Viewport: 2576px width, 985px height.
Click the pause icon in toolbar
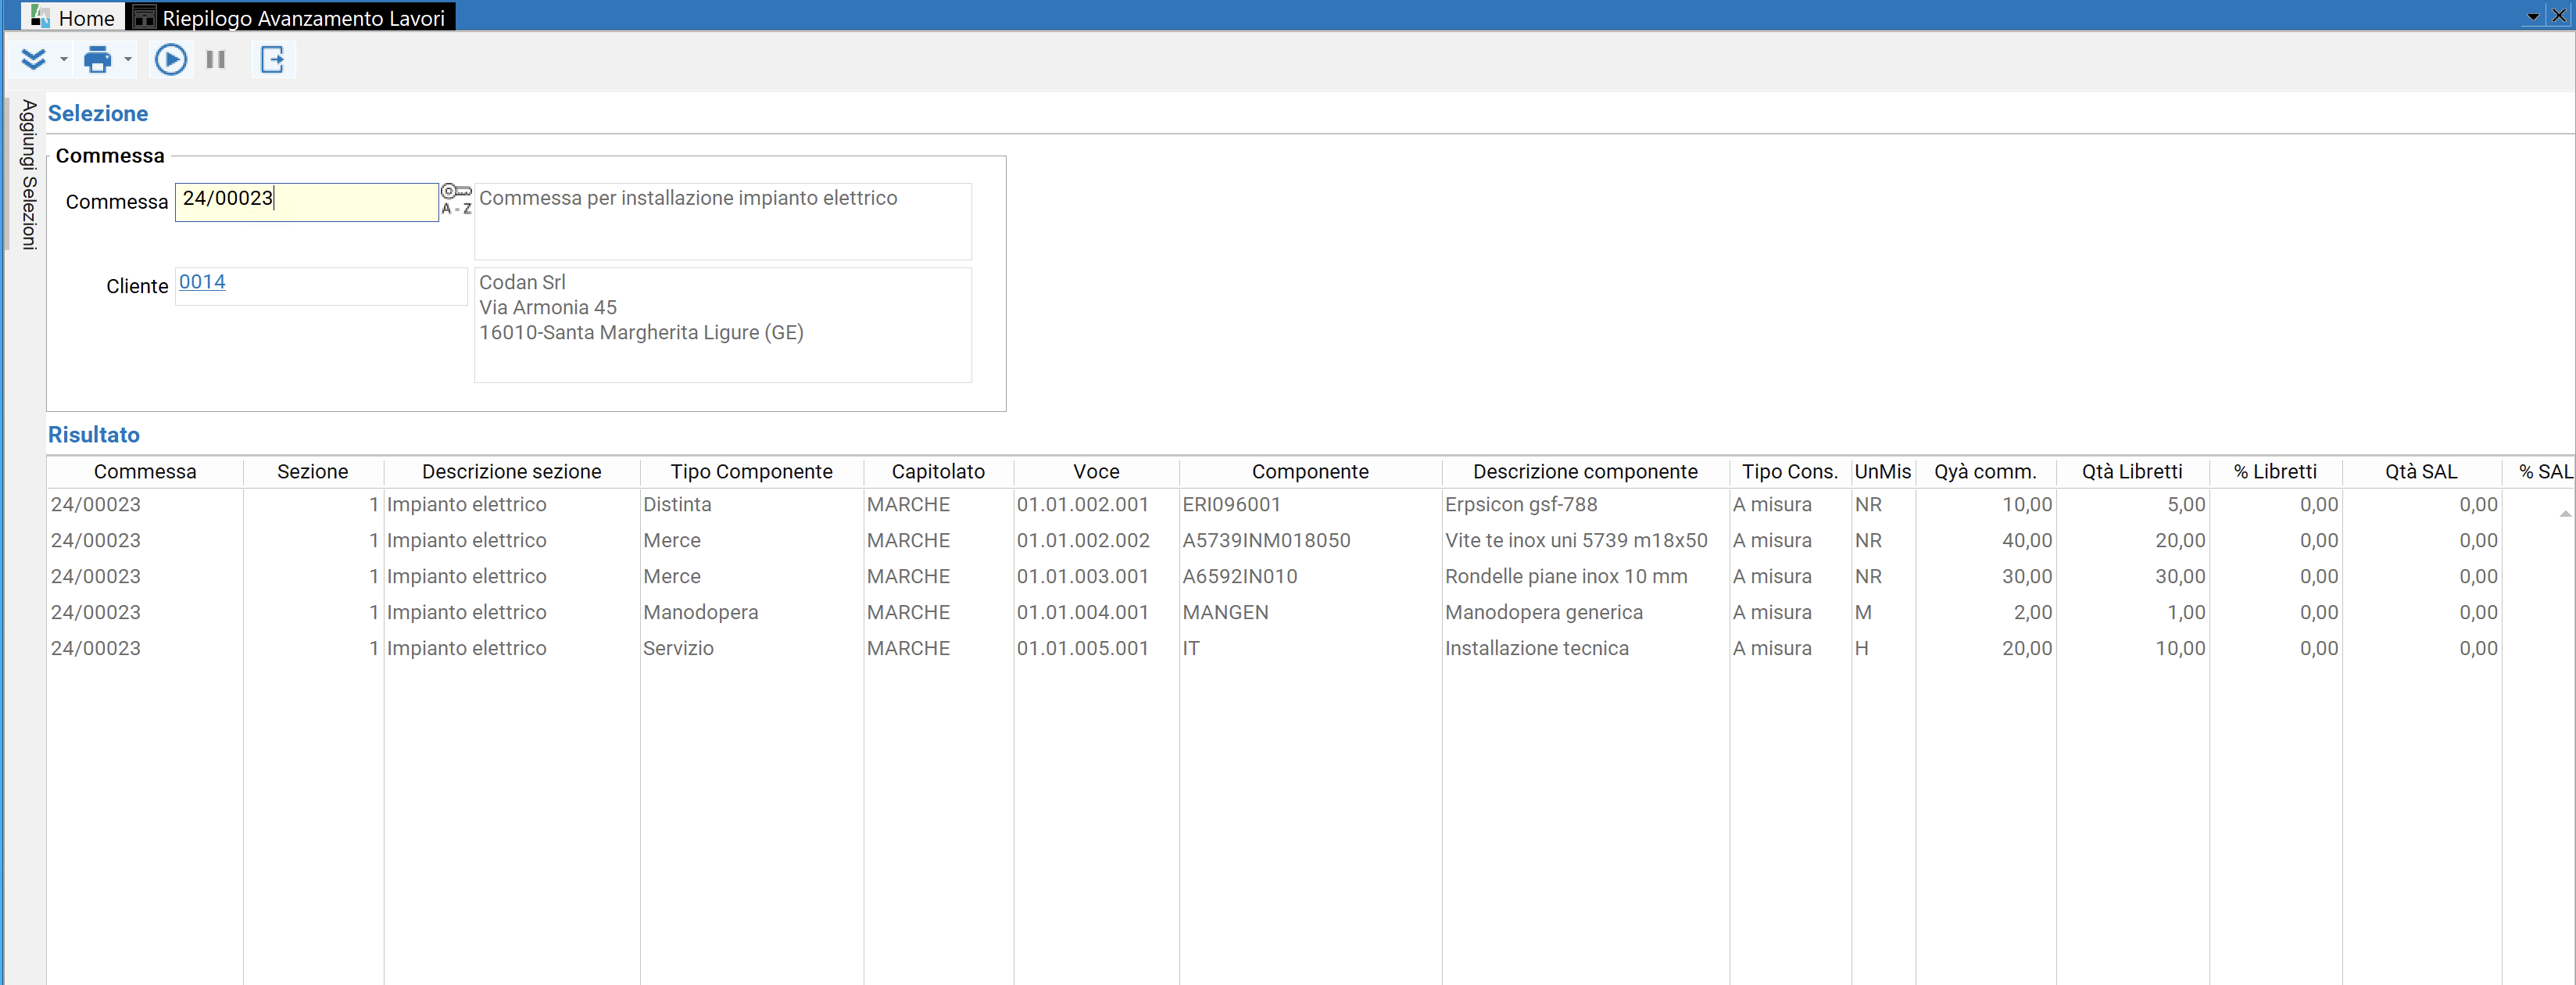pos(215,60)
